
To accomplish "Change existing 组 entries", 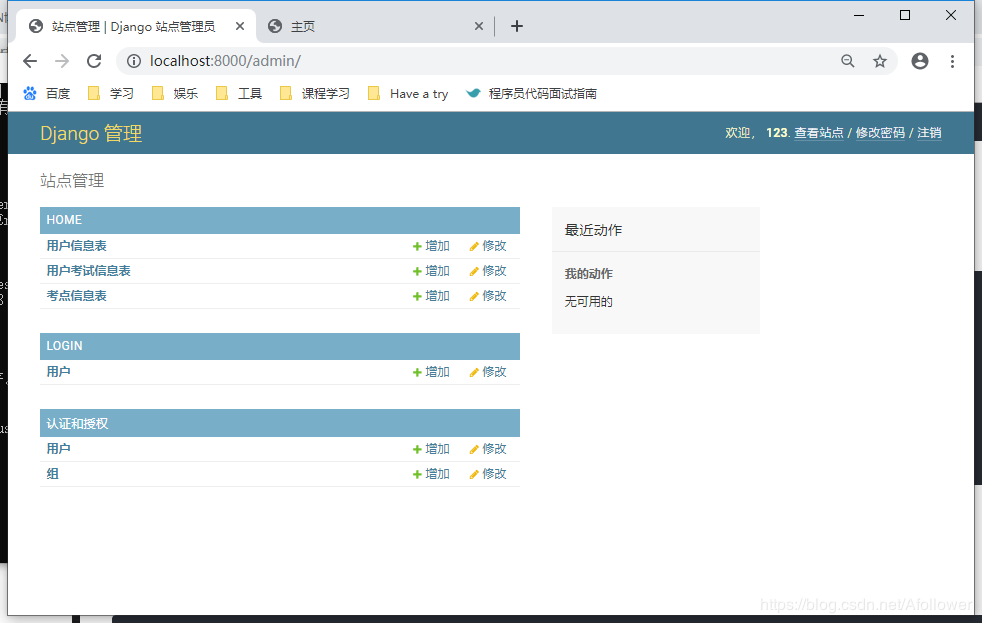I will (x=488, y=474).
